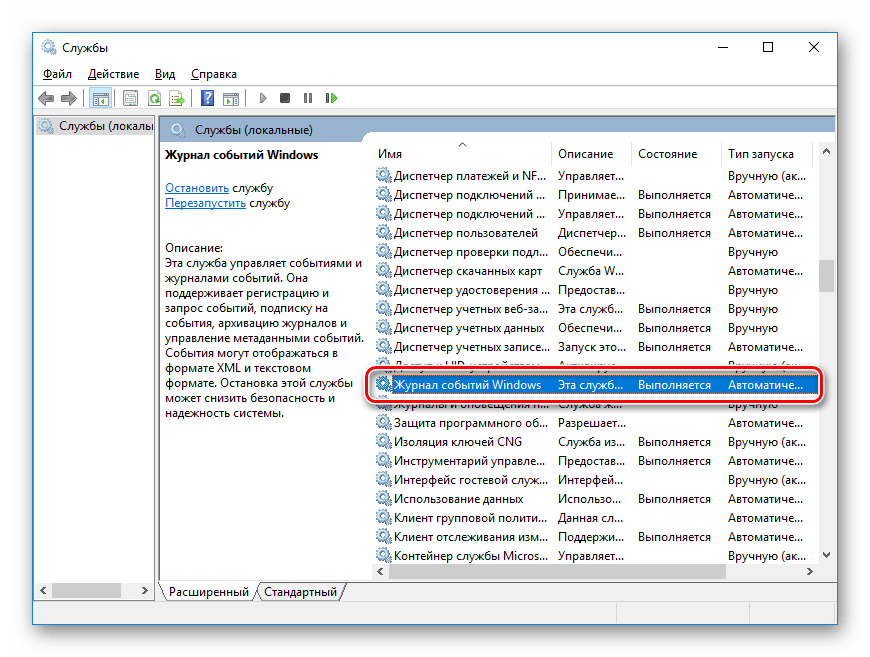Toggle the Show/Hide Console Tree button
The width and height of the screenshot is (870, 657).
point(100,98)
